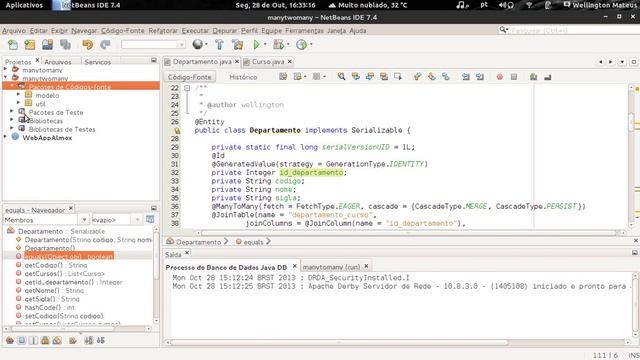Toggle Show Static Members filter in Navigator
The width and height of the screenshot is (640, 360).
tap(33, 340)
